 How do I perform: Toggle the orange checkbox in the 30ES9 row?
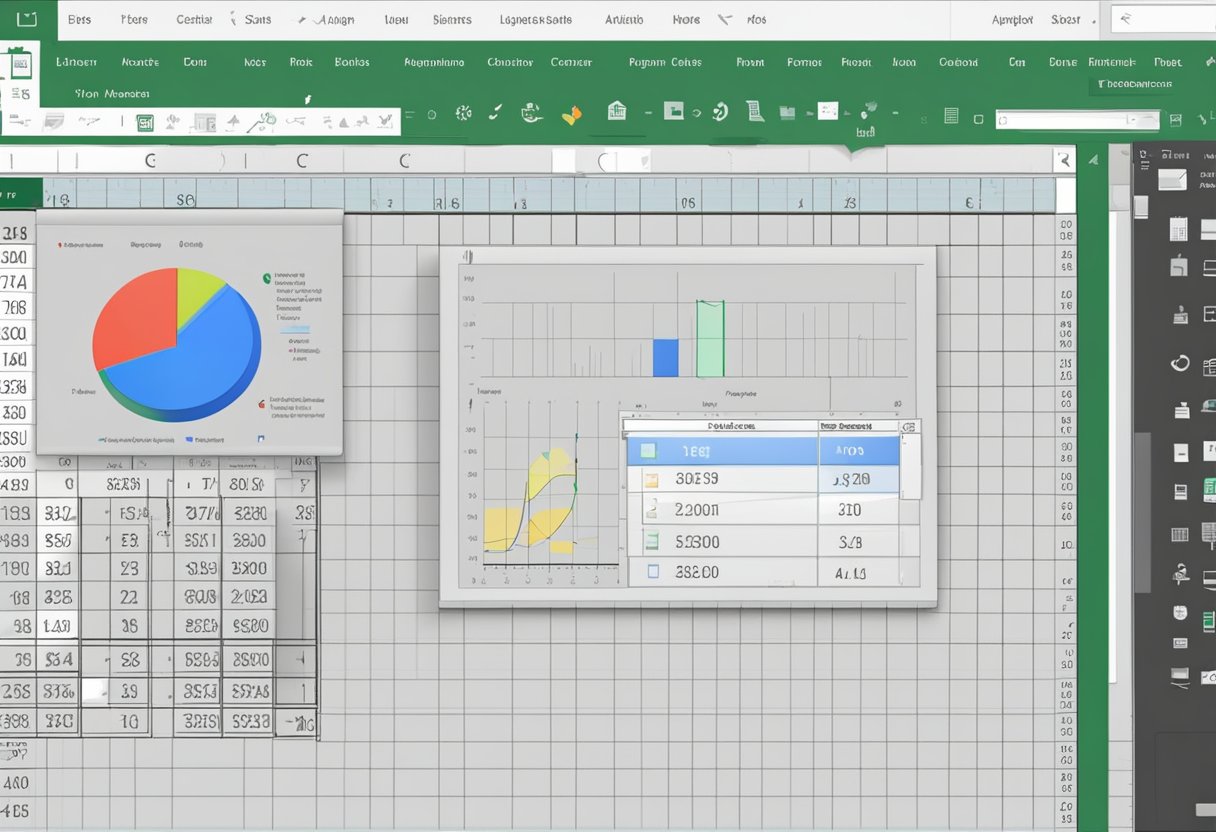click(x=651, y=480)
